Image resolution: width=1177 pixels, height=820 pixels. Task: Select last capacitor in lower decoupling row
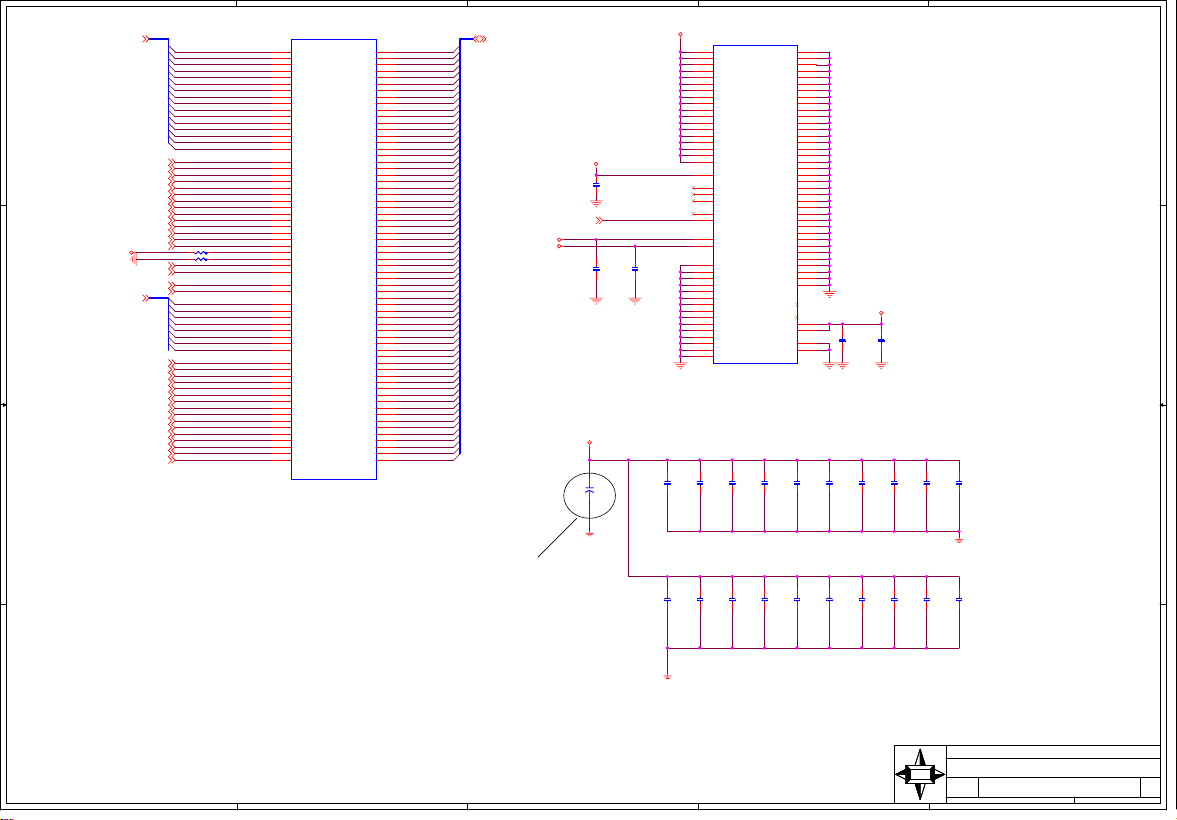pyautogui.click(x=959, y=600)
